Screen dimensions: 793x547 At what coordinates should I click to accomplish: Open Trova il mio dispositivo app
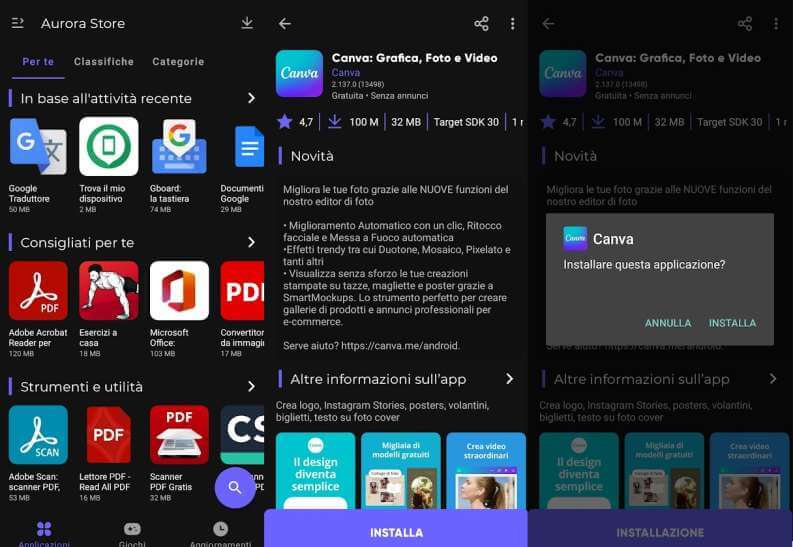pos(109,147)
